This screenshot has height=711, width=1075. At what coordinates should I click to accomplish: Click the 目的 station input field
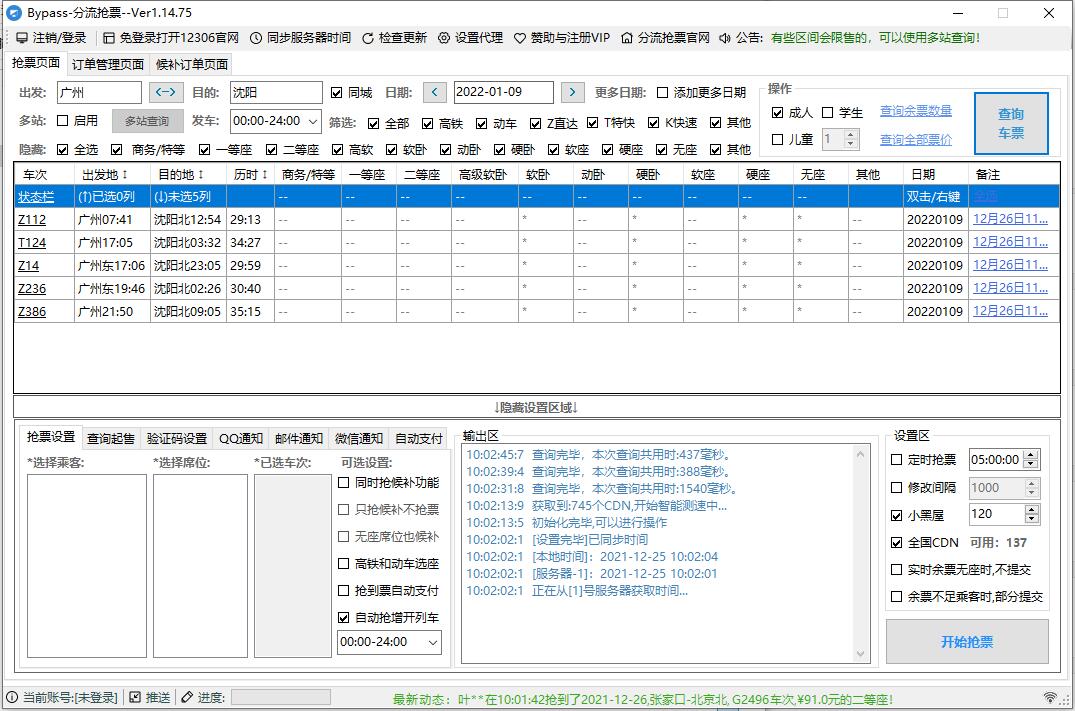coord(276,93)
